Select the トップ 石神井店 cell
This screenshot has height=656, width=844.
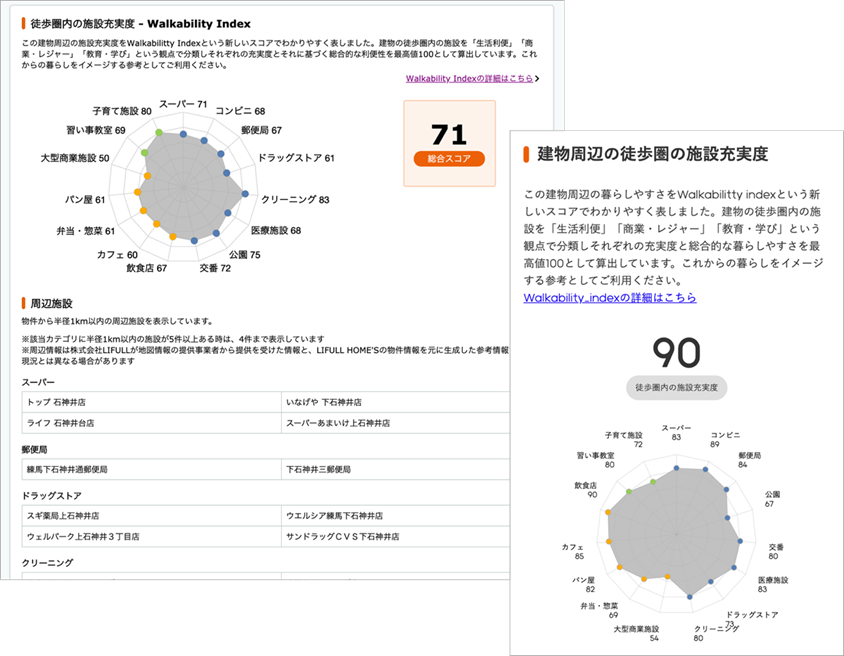[151, 402]
